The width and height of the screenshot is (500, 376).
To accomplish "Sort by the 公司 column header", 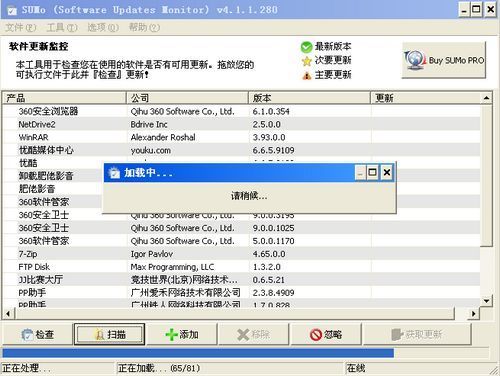I will (187, 98).
